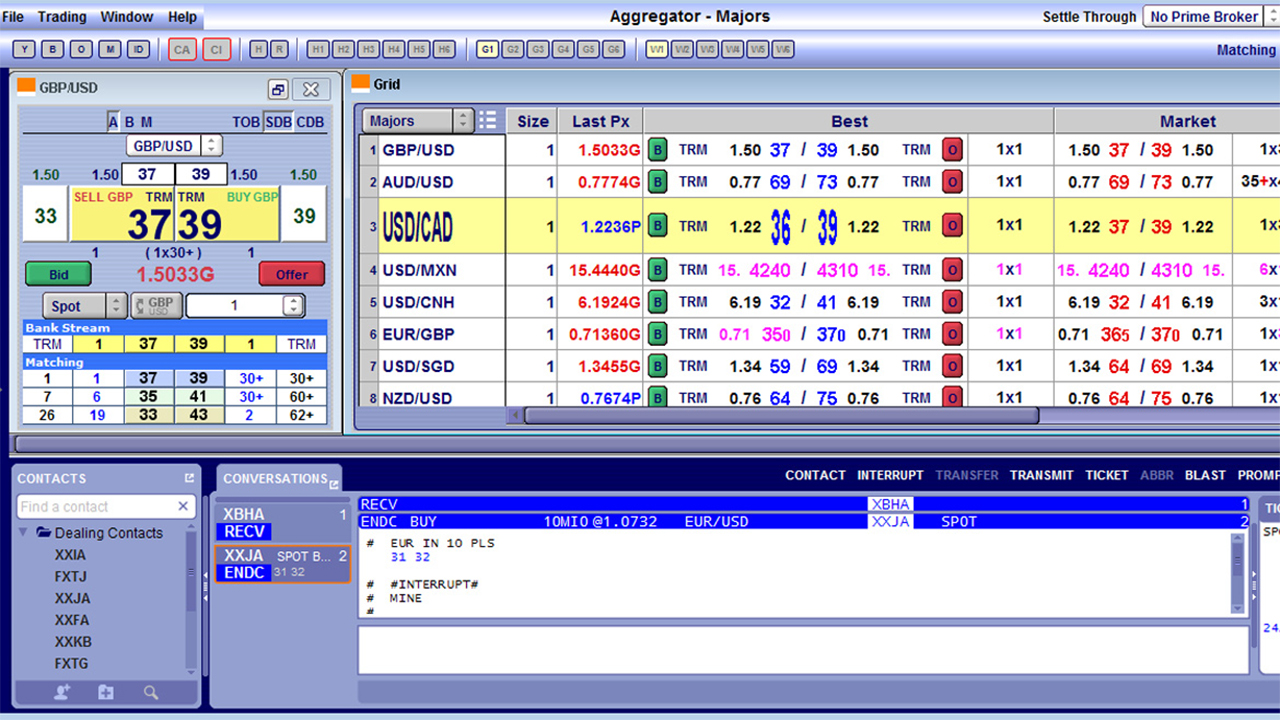Switch to the W1 workspace button
The width and height of the screenshot is (1280, 720).
coord(657,49)
